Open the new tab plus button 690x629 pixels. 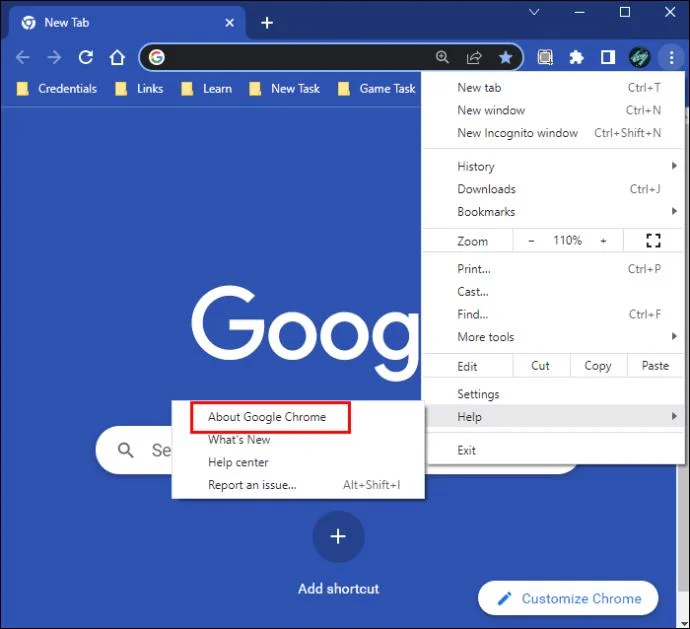[267, 23]
